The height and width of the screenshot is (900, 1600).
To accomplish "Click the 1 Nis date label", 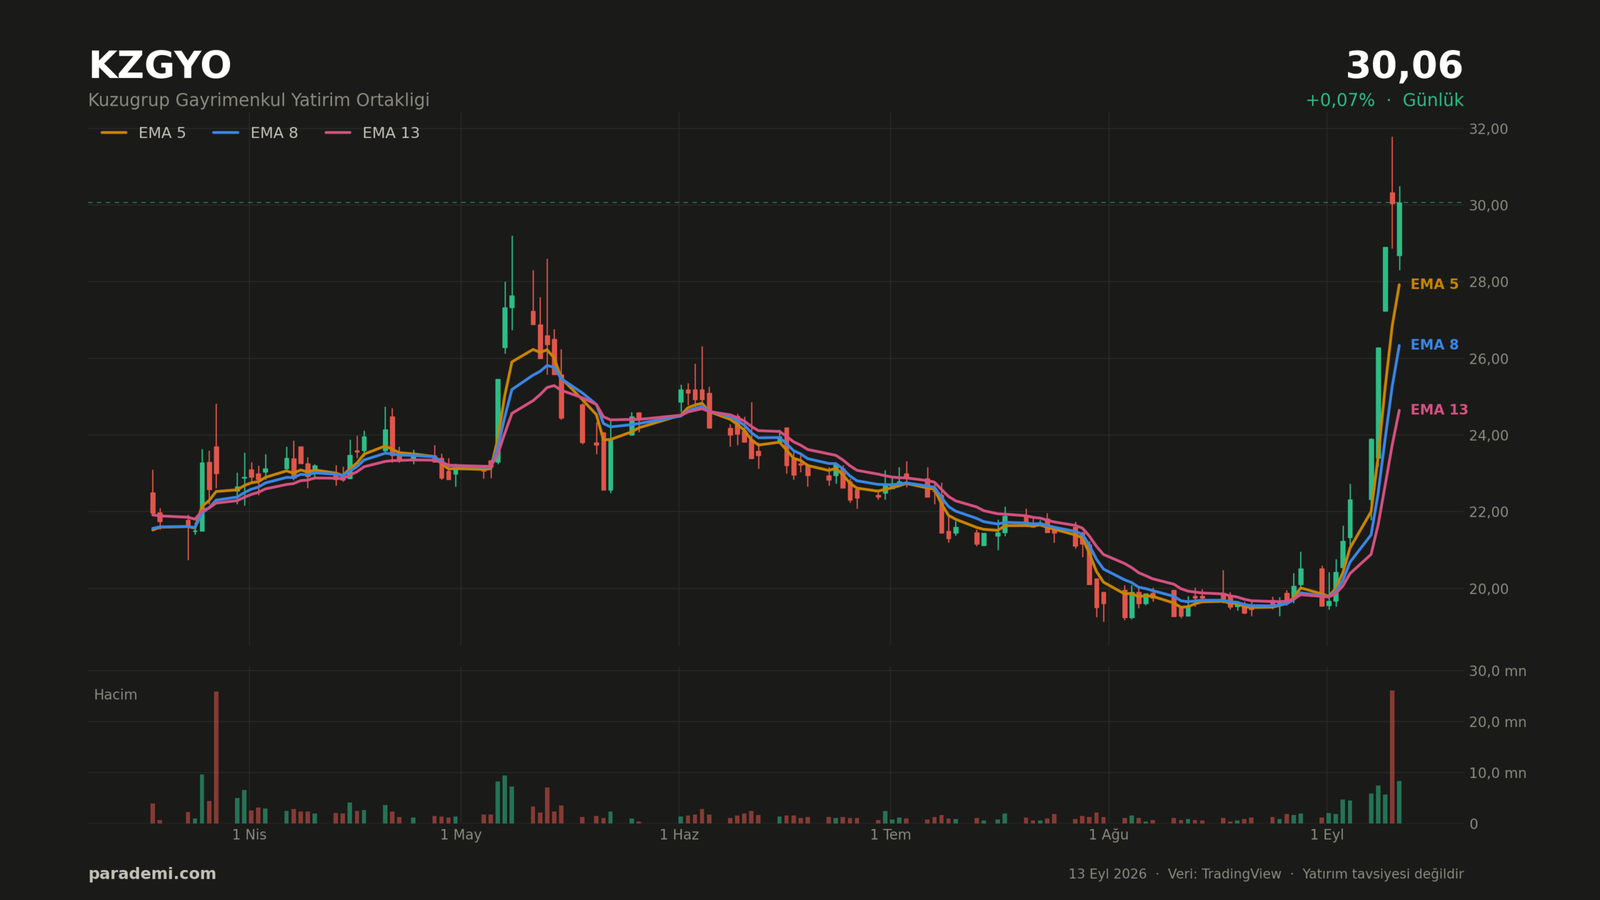I will [249, 835].
